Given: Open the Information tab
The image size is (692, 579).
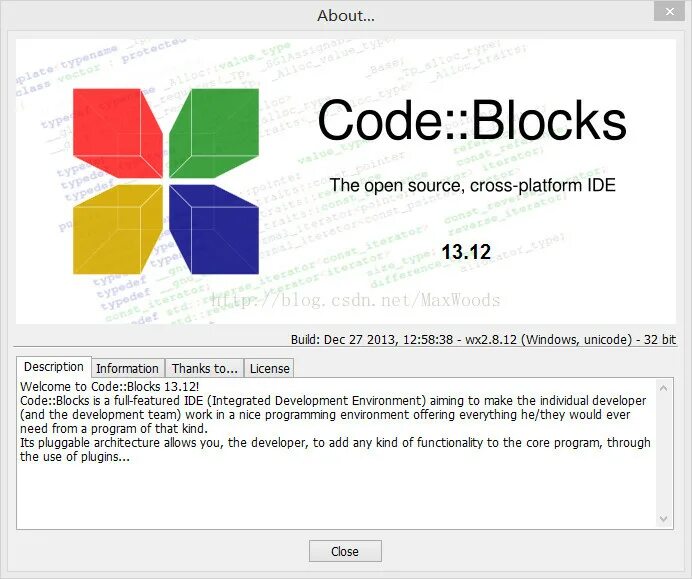Looking at the screenshot, I should coord(128,368).
